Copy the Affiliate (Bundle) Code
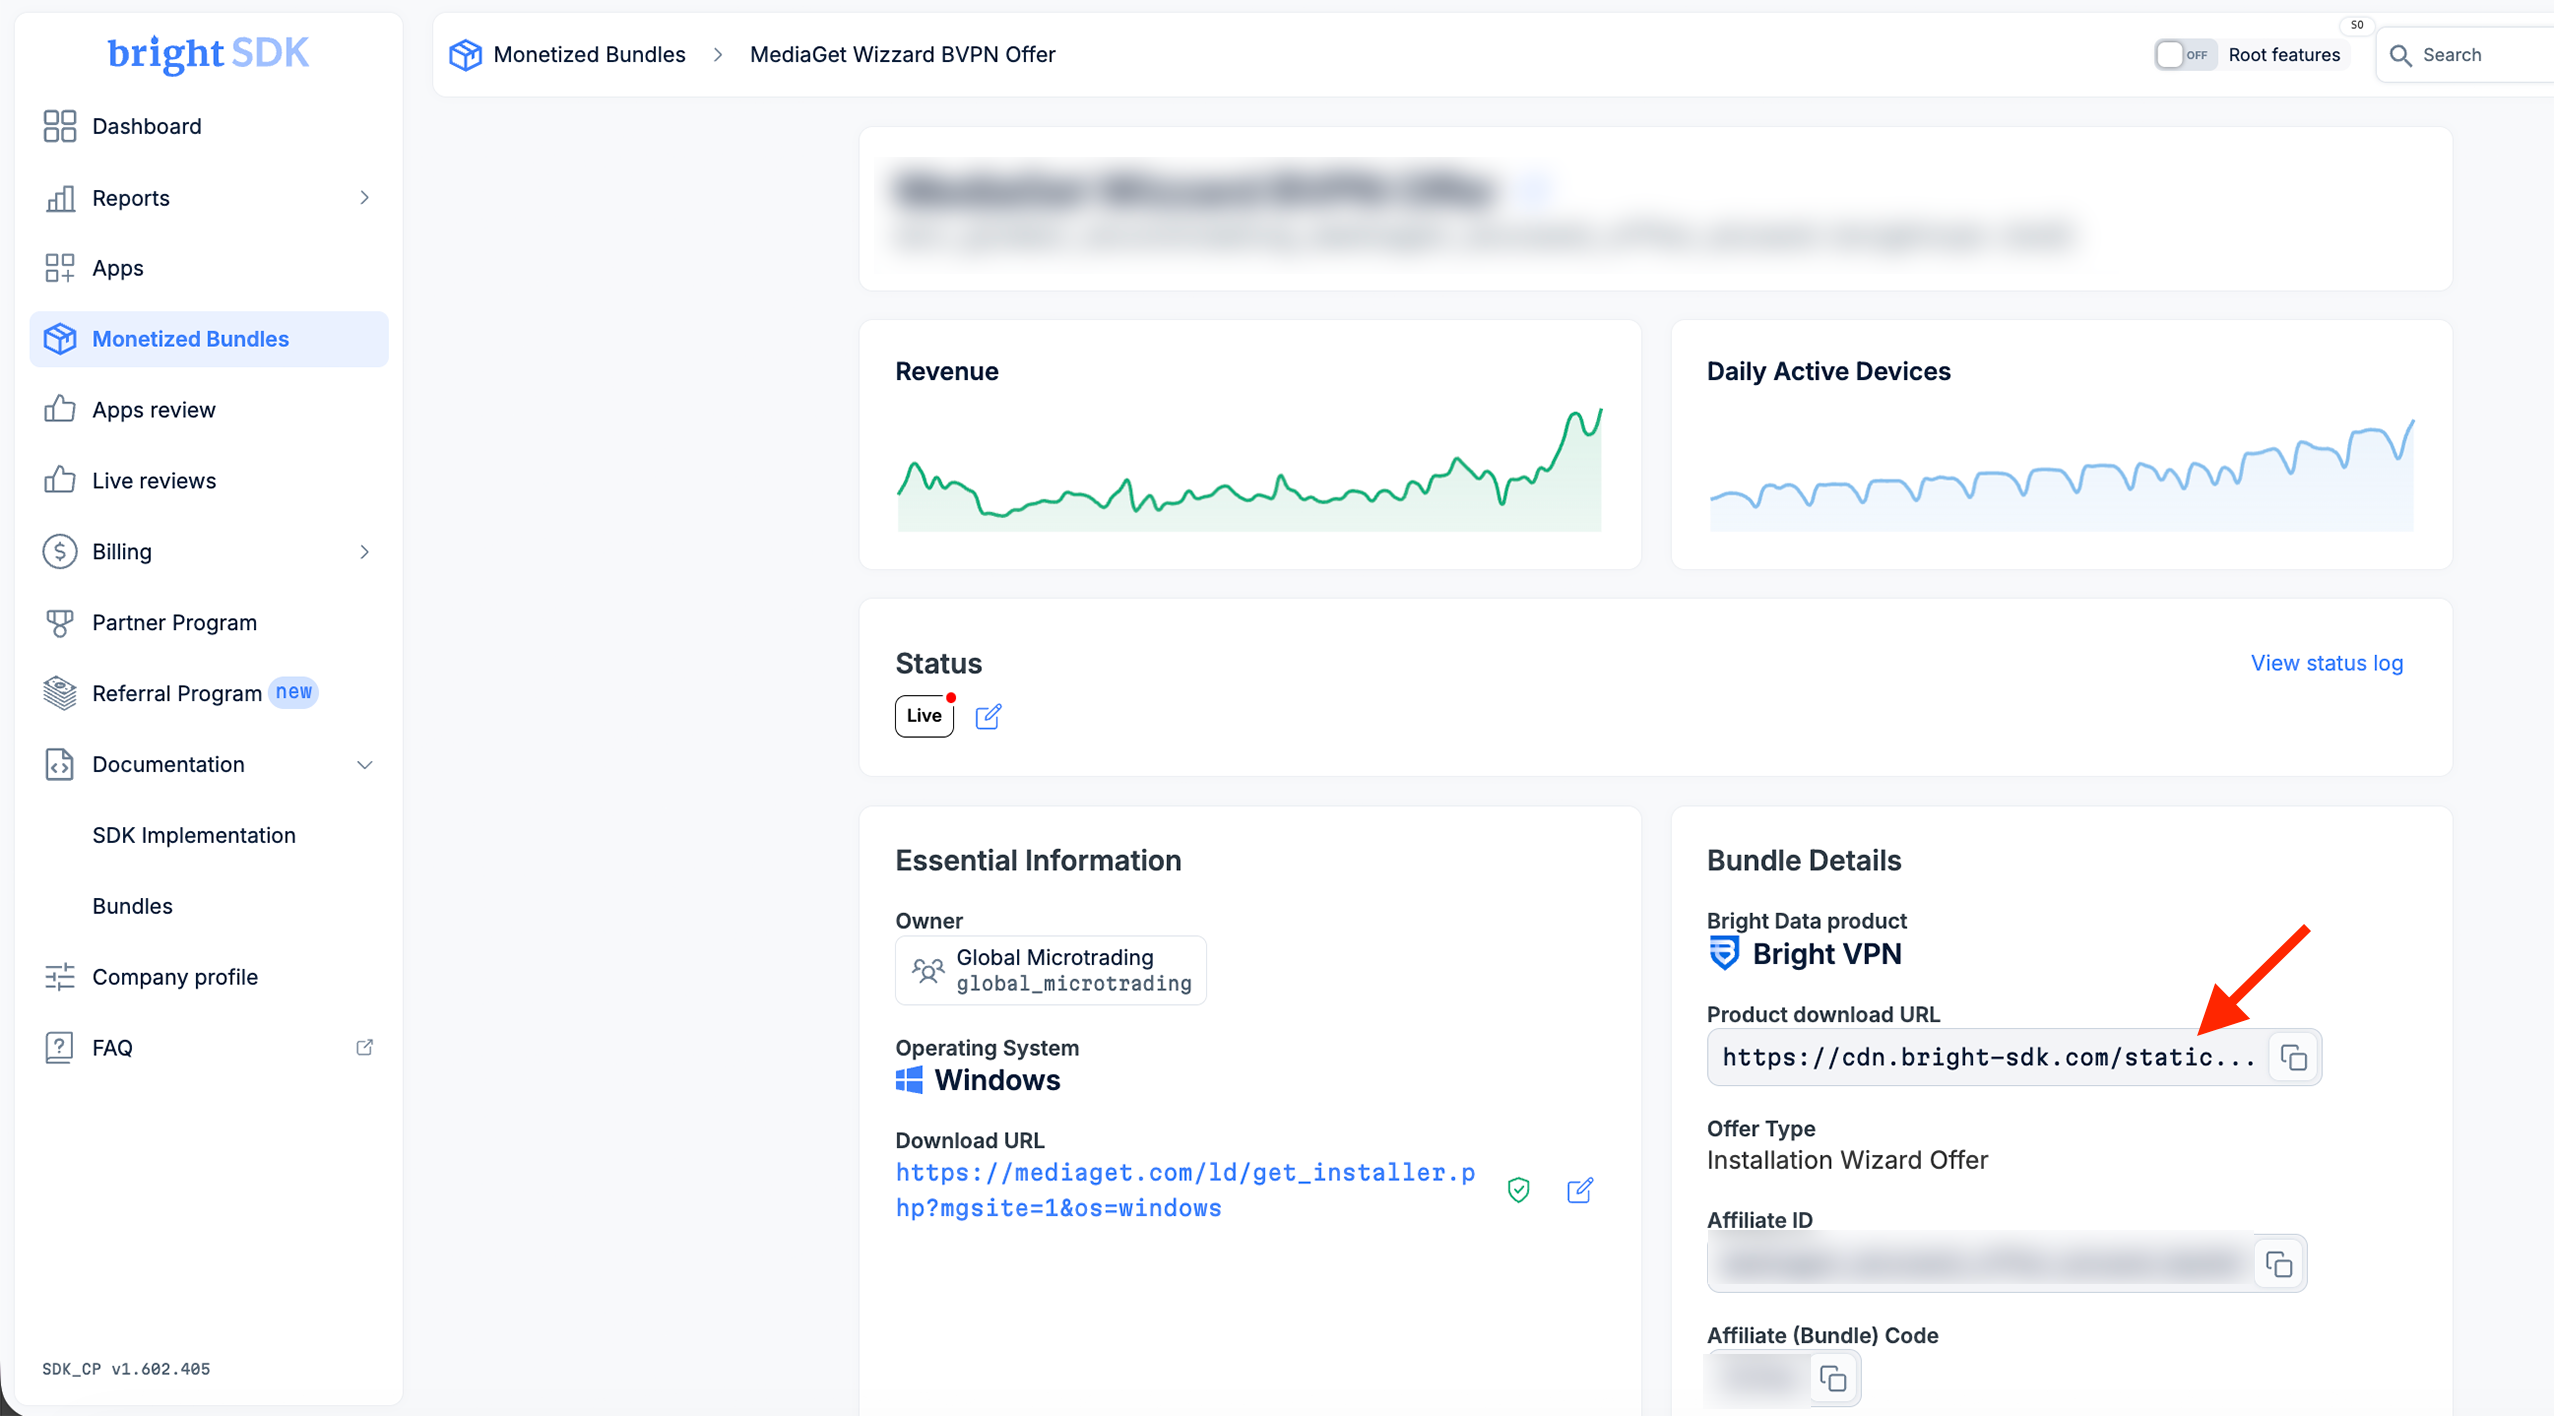This screenshot has height=1416, width=2554. 1833,1379
